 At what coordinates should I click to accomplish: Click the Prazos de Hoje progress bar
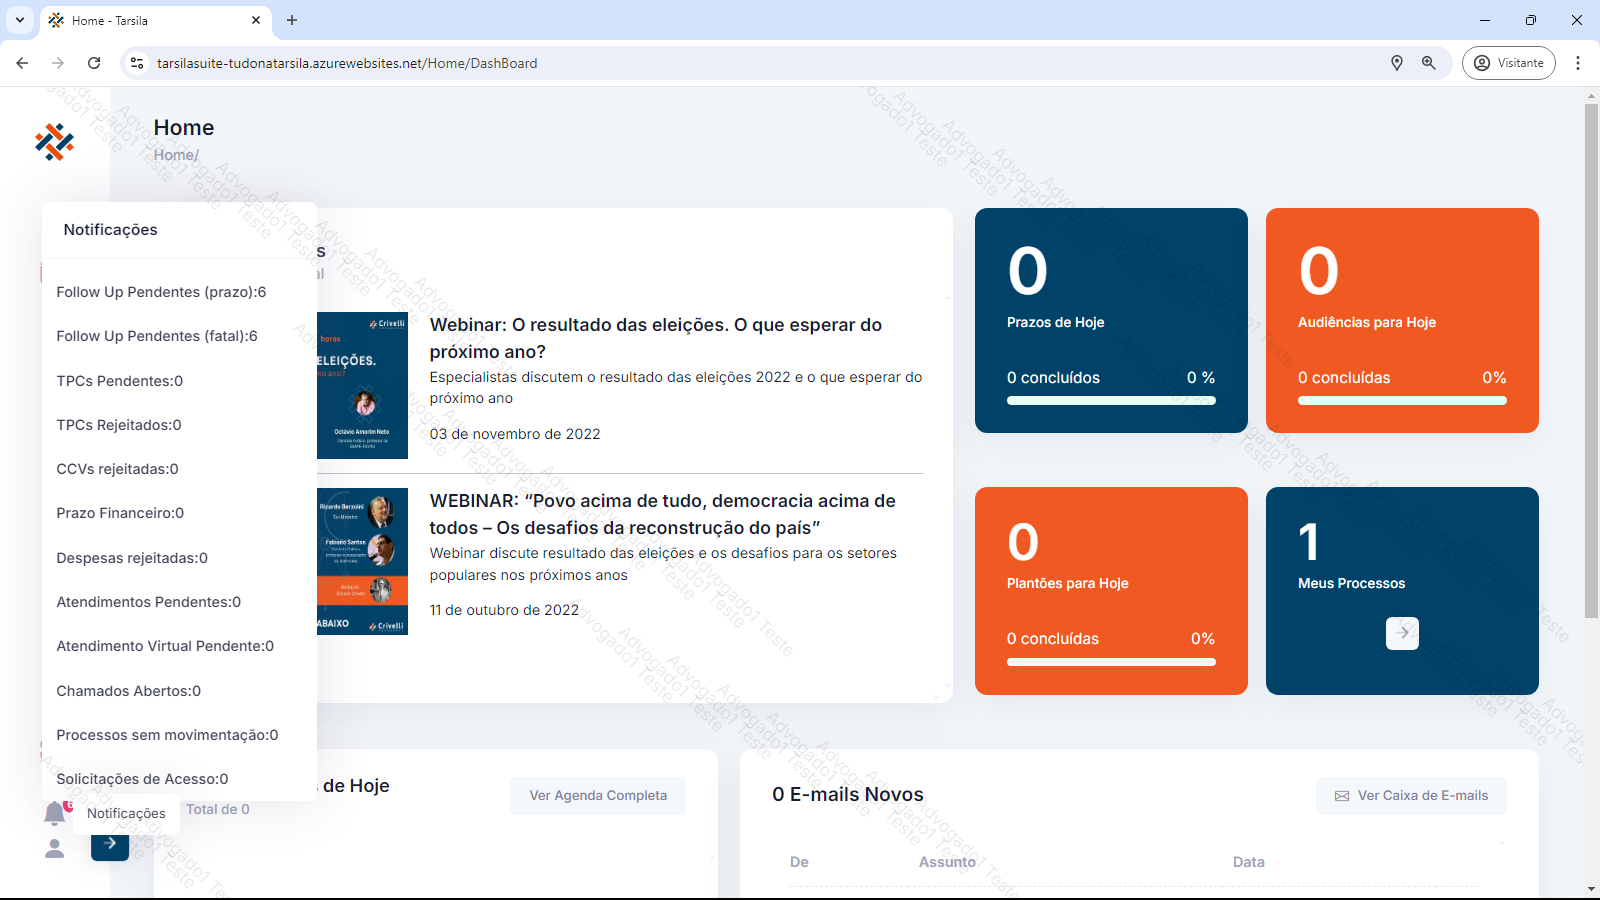[x=1110, y=401]
